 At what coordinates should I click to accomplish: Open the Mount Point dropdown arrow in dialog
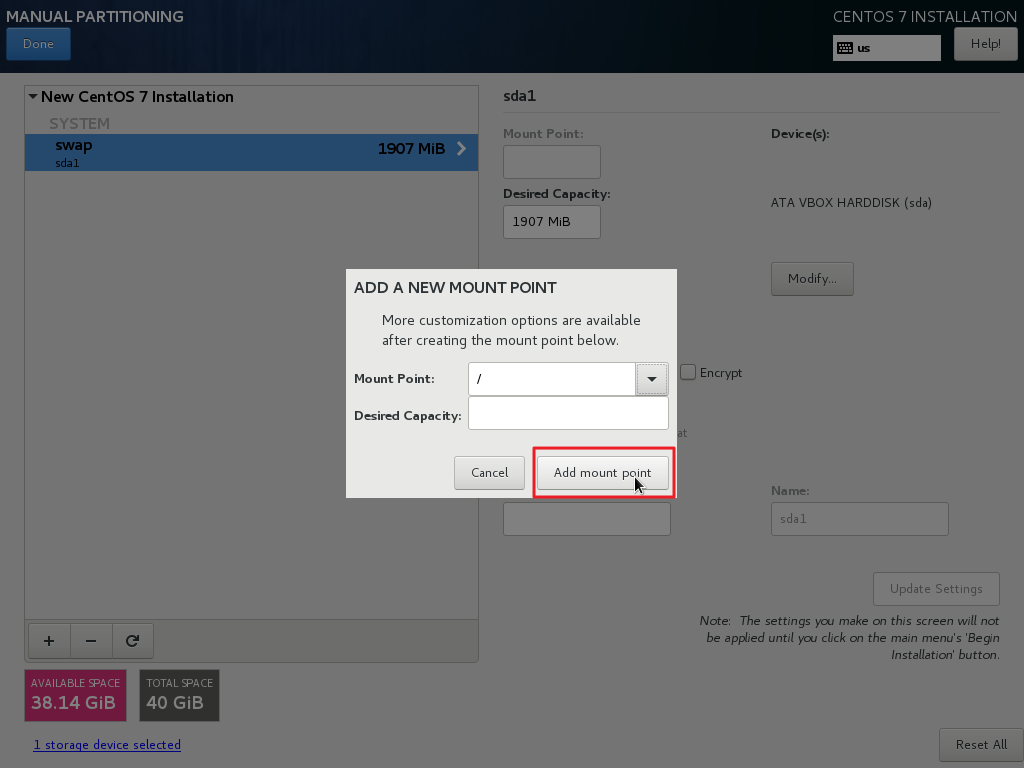click(x=651, y=379)
